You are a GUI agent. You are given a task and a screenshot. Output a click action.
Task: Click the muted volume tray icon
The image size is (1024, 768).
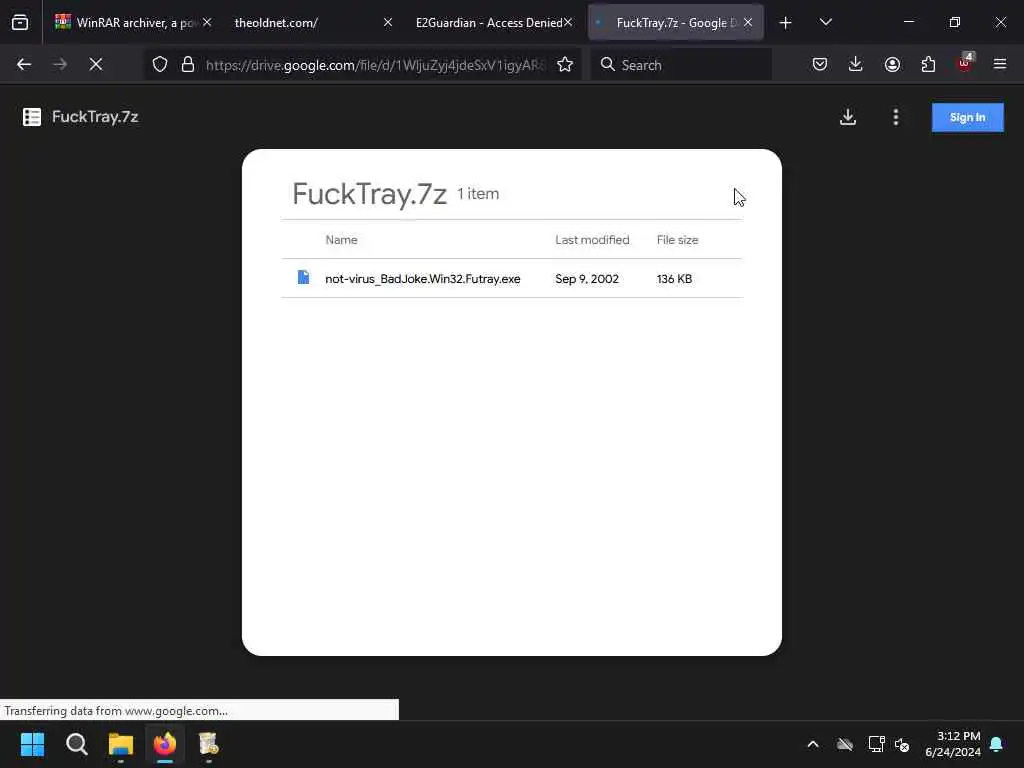[903, 744]
